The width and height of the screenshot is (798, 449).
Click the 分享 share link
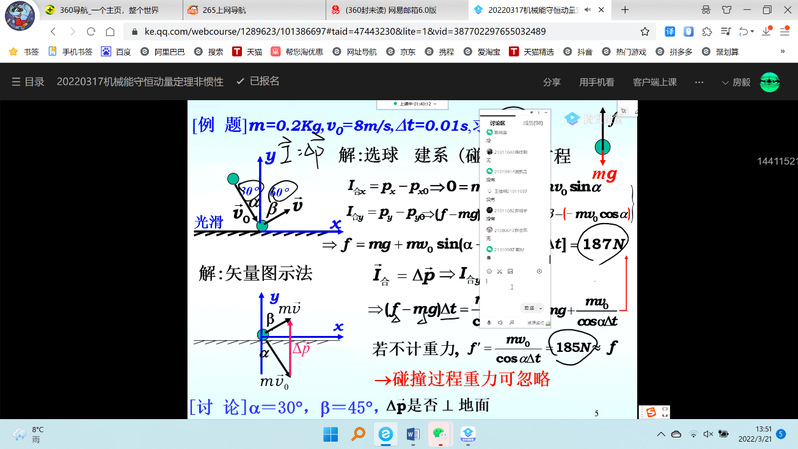click(x=551, y=82)
